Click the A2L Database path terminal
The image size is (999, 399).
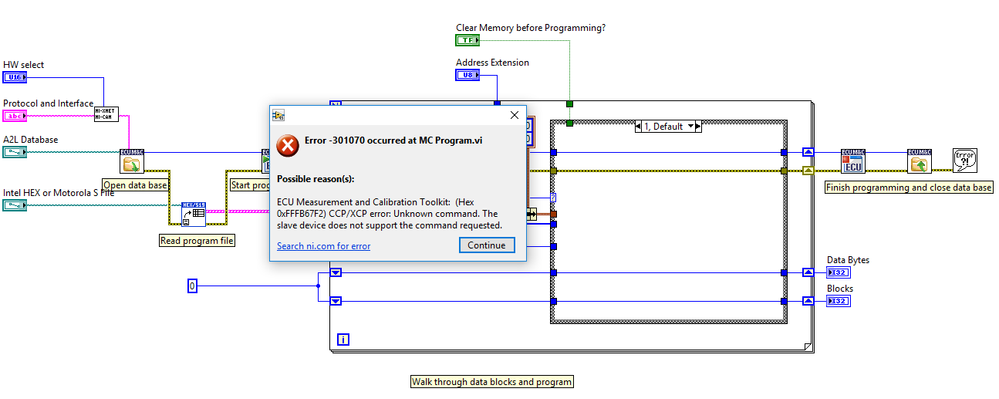pos(15,152)
